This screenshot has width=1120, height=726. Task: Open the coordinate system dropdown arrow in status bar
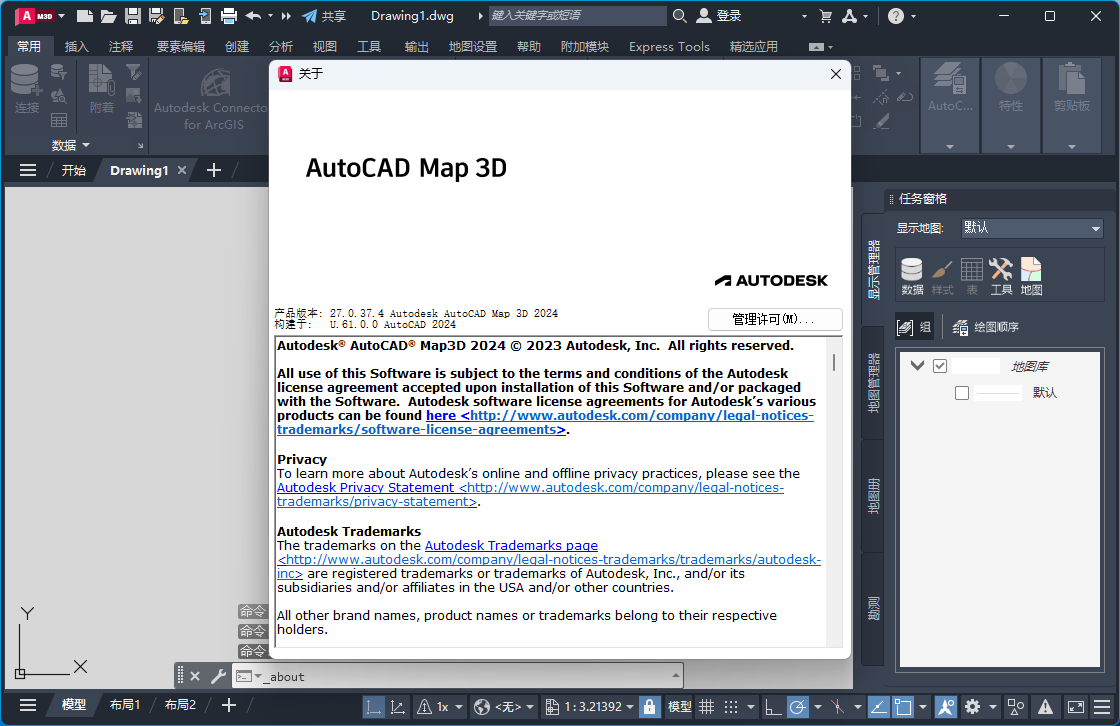(530, 707)
